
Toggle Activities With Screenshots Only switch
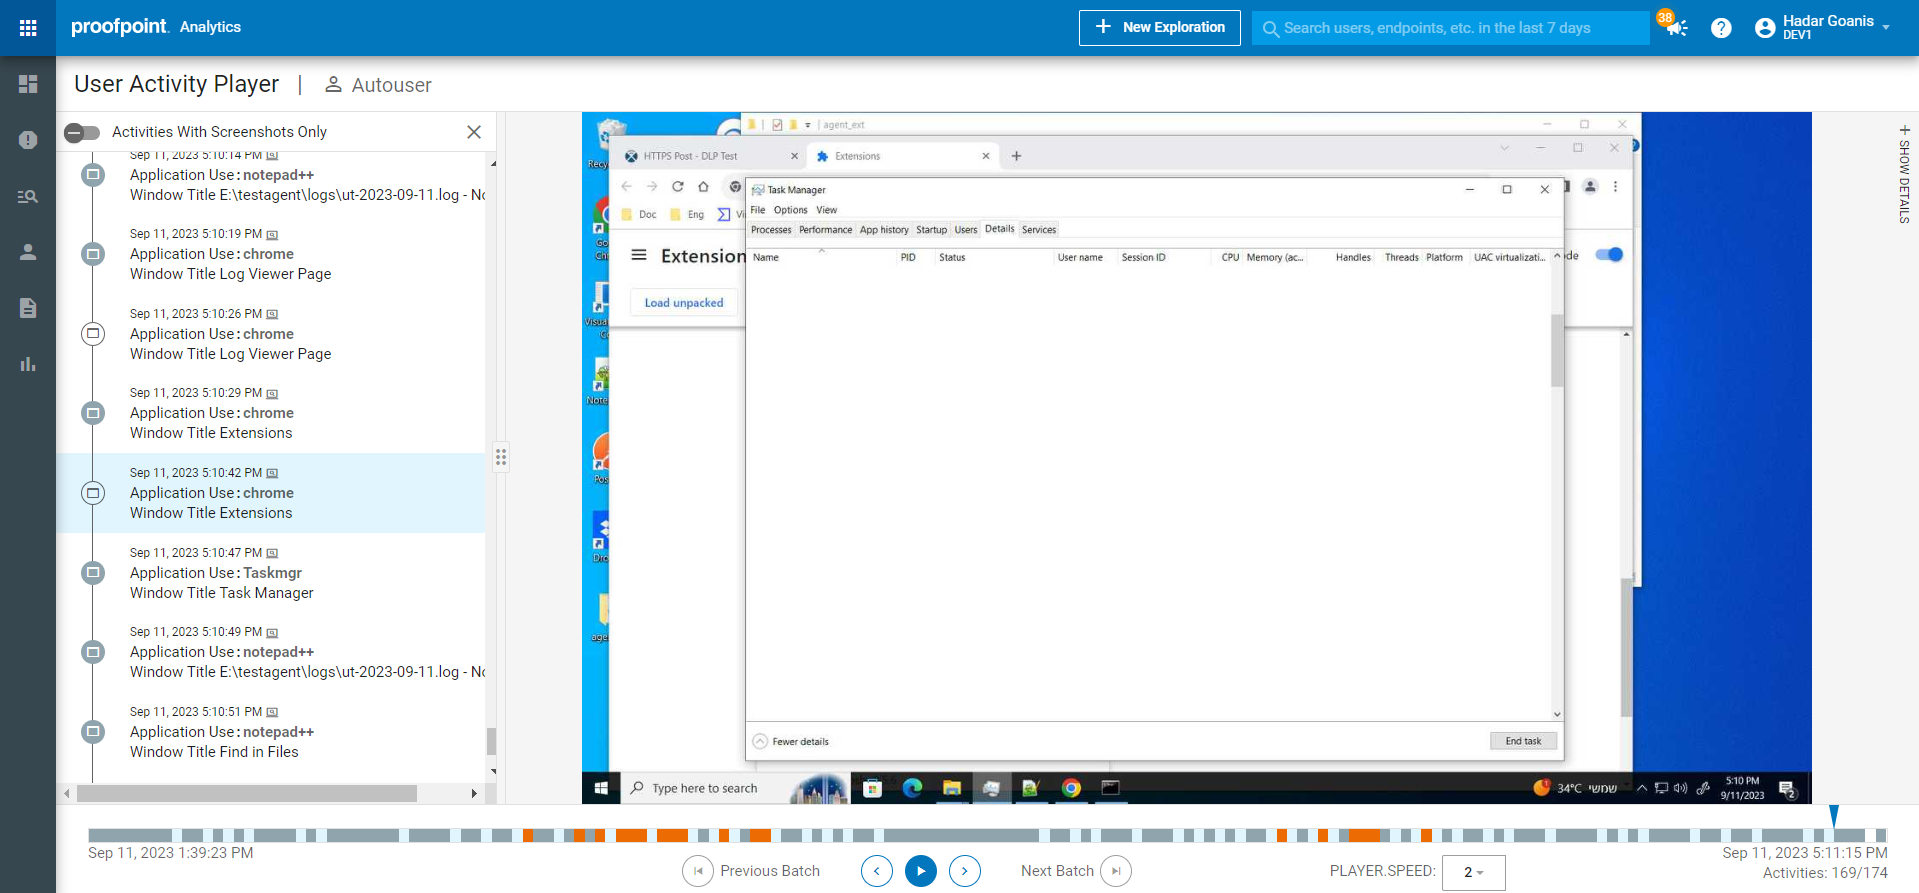click(x=82, y=132)
